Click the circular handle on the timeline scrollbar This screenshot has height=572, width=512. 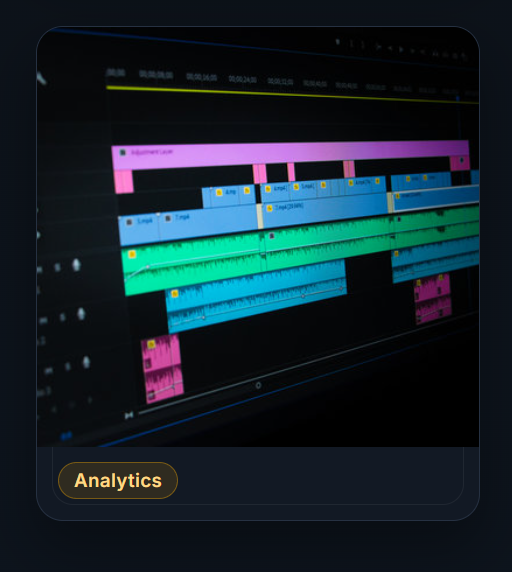(258, 385)
